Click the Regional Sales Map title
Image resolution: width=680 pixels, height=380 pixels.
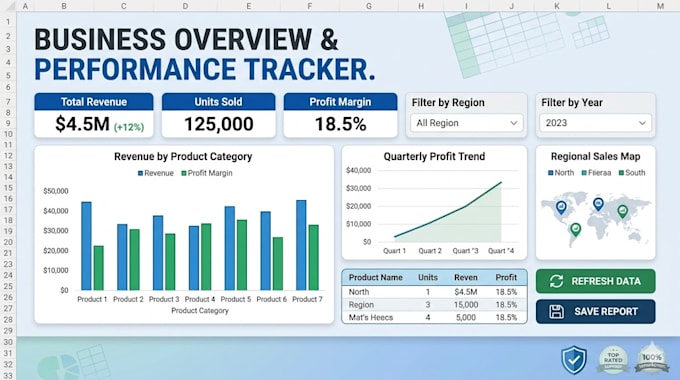point(595,156)
